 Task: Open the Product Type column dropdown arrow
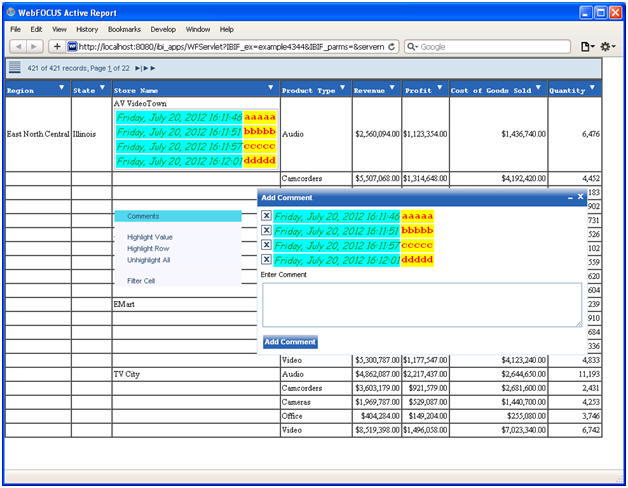[x=342, y=87]
